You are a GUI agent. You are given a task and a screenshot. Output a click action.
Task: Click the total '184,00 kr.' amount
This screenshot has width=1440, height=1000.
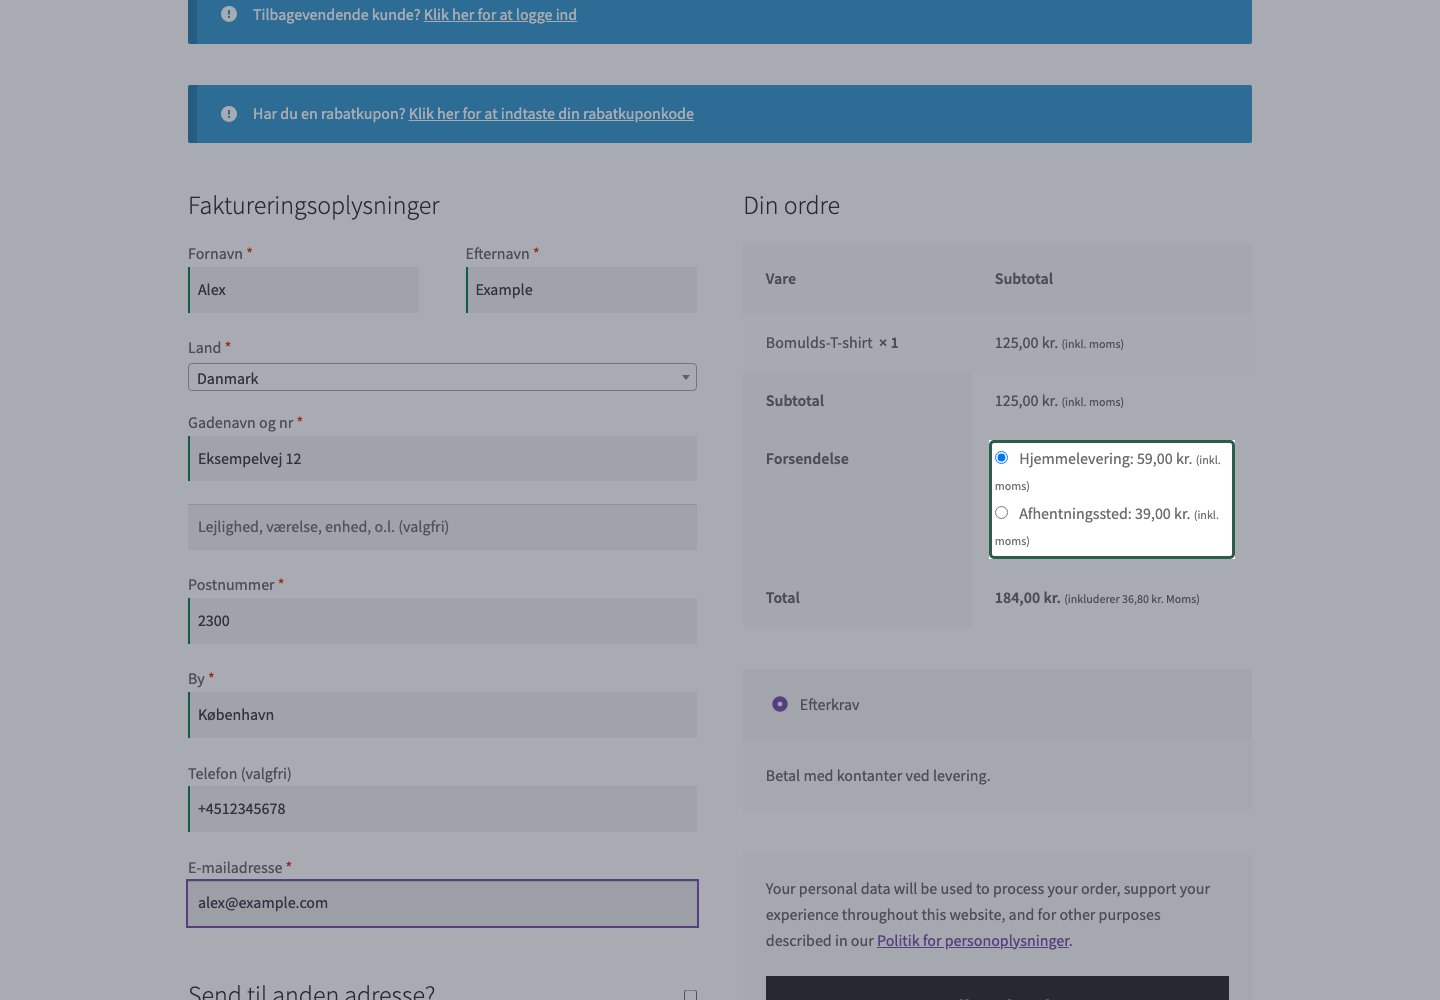(x=1027, y=598)
